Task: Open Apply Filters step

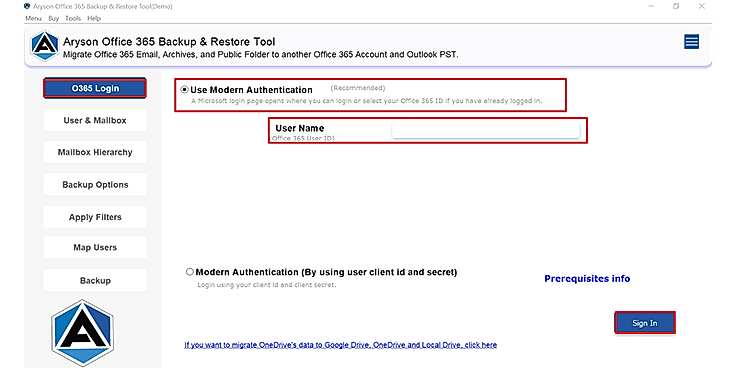Action: coord(95,217)
